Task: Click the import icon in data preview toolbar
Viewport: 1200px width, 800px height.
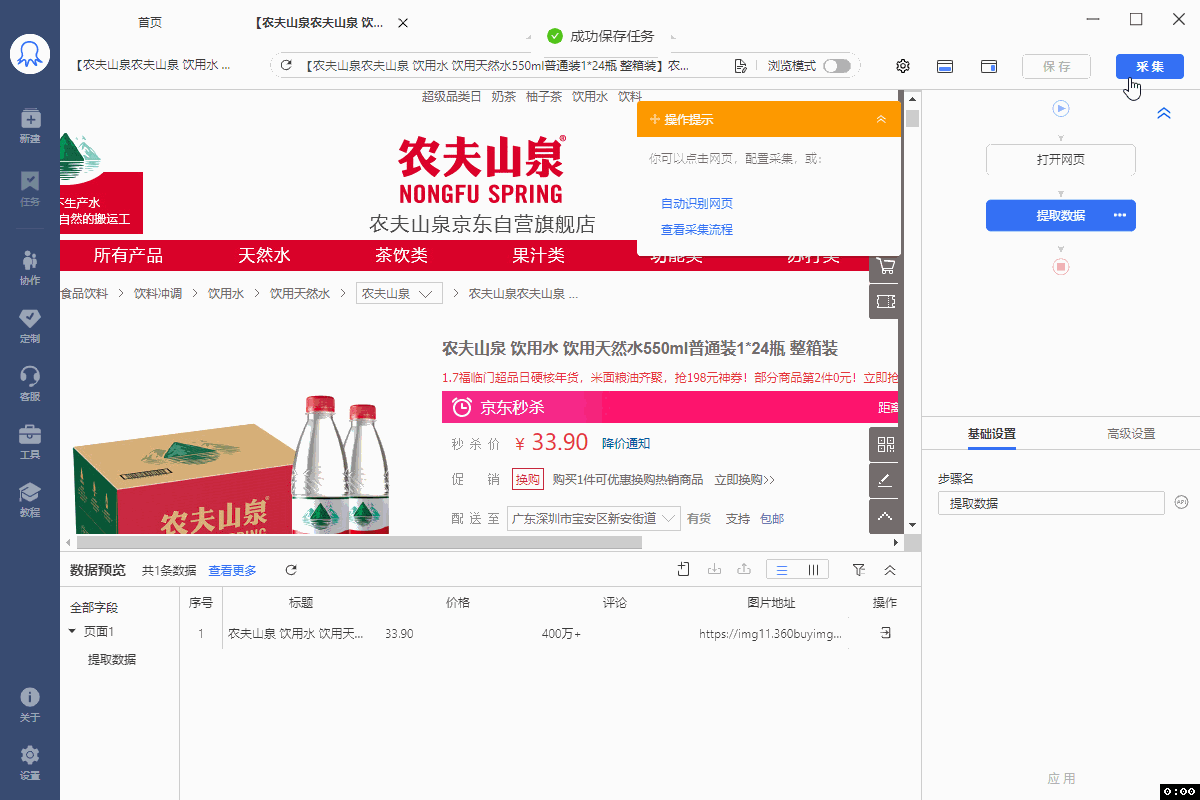Action: [714, 569]
